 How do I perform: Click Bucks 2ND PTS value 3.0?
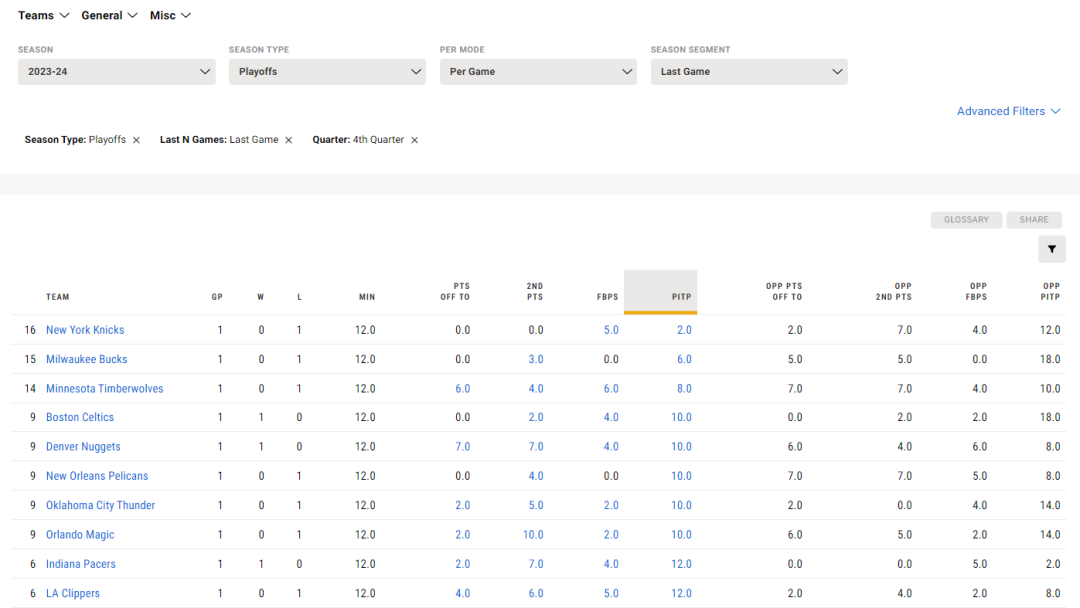(x=536, y=359)
